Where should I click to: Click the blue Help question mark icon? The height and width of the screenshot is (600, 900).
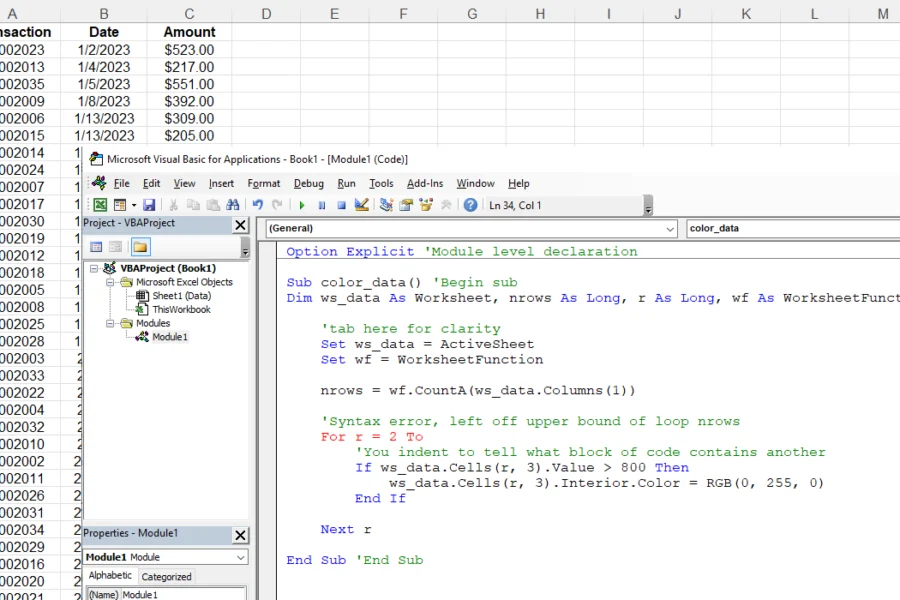[470, 205]
